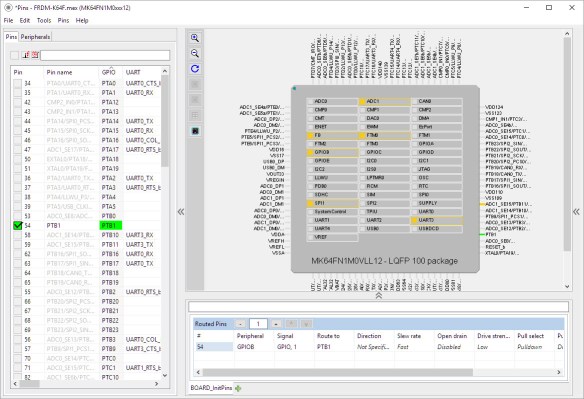Click the Routed Pins horizontal scrollbar
This screenshot has width=584, height=399.
(x=337, y=372)
